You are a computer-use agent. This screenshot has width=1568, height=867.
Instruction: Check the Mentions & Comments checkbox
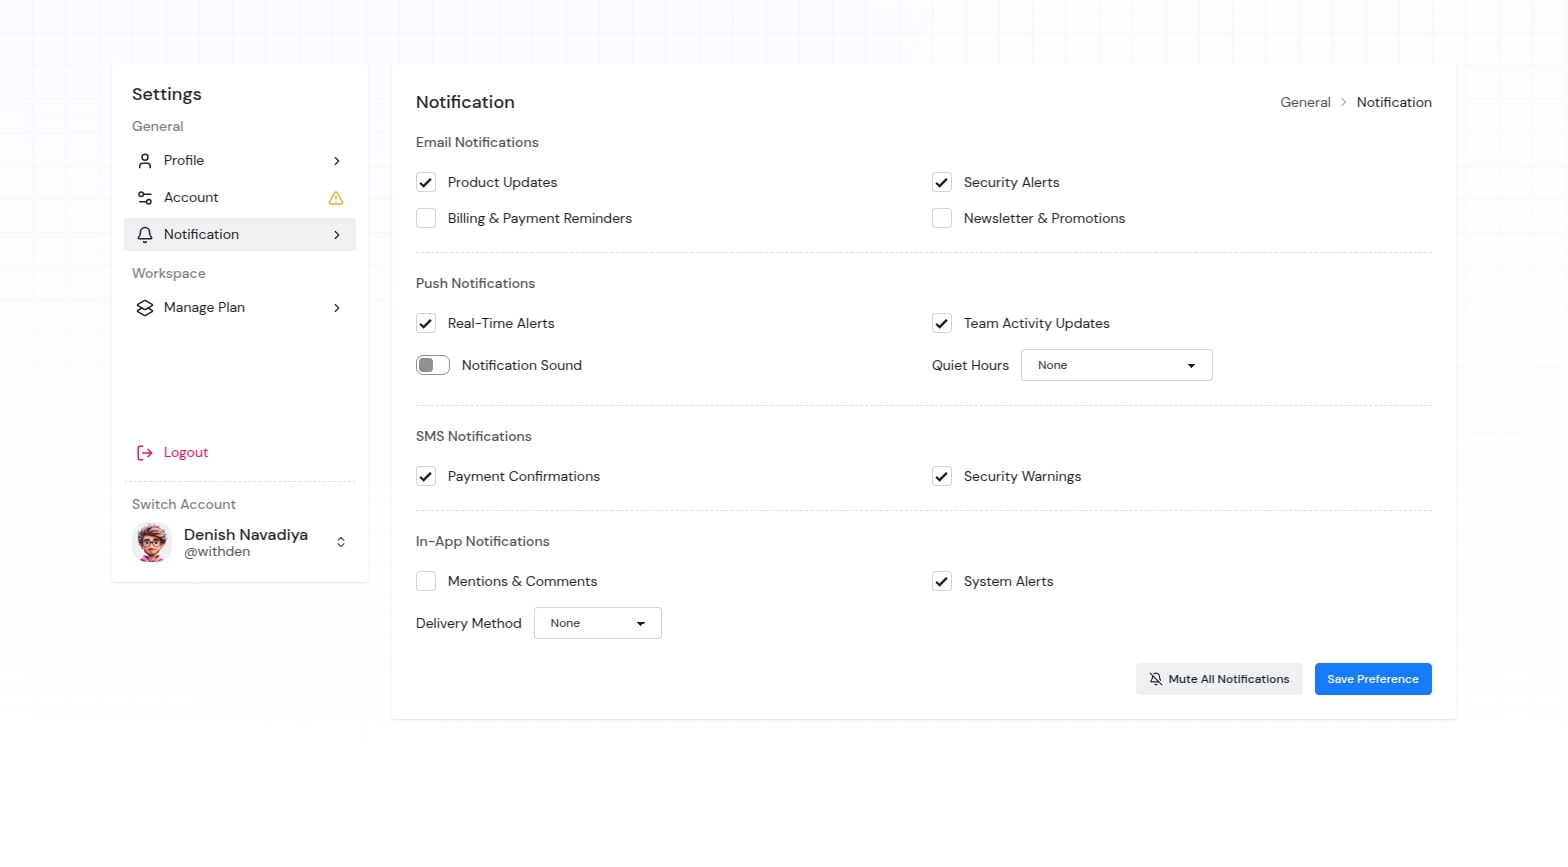[426, 581]
